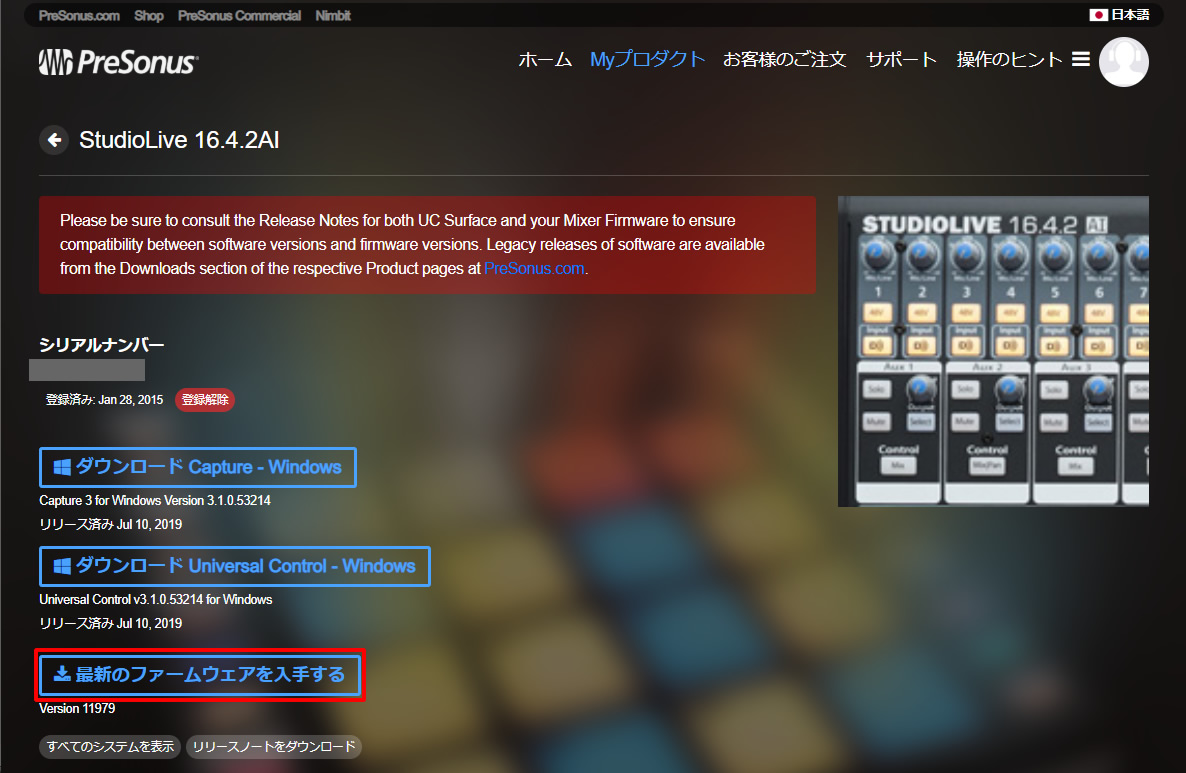Screen dimensions: 1186x773
Task: Click リリースノートをダウンロード button
Action: [273, 747]
